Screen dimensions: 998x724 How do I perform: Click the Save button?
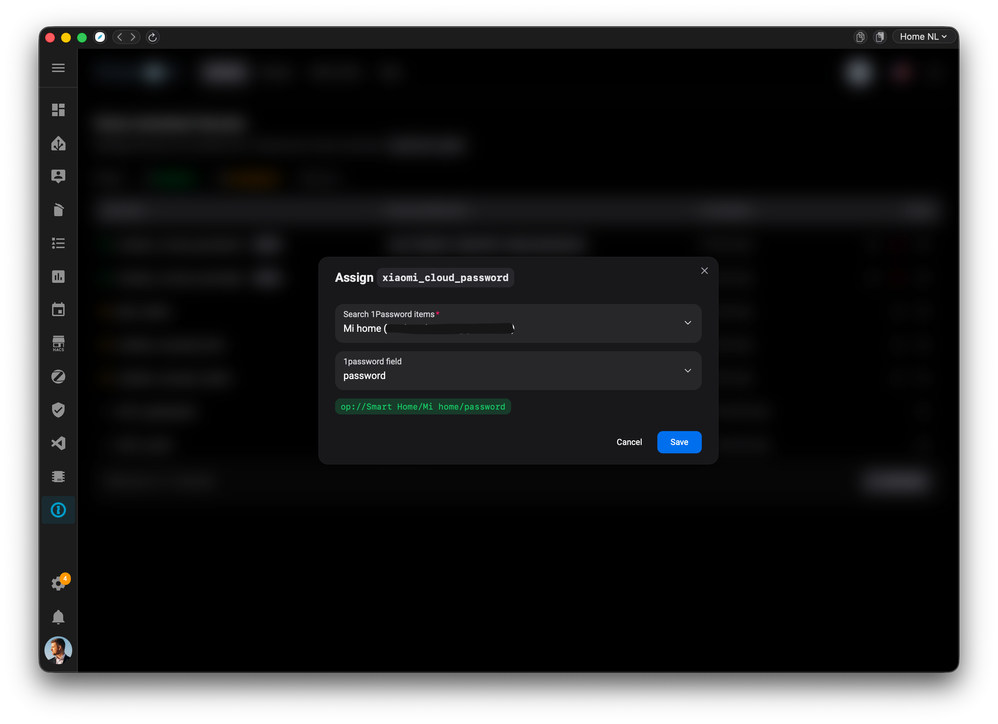(x=679, y=442)
